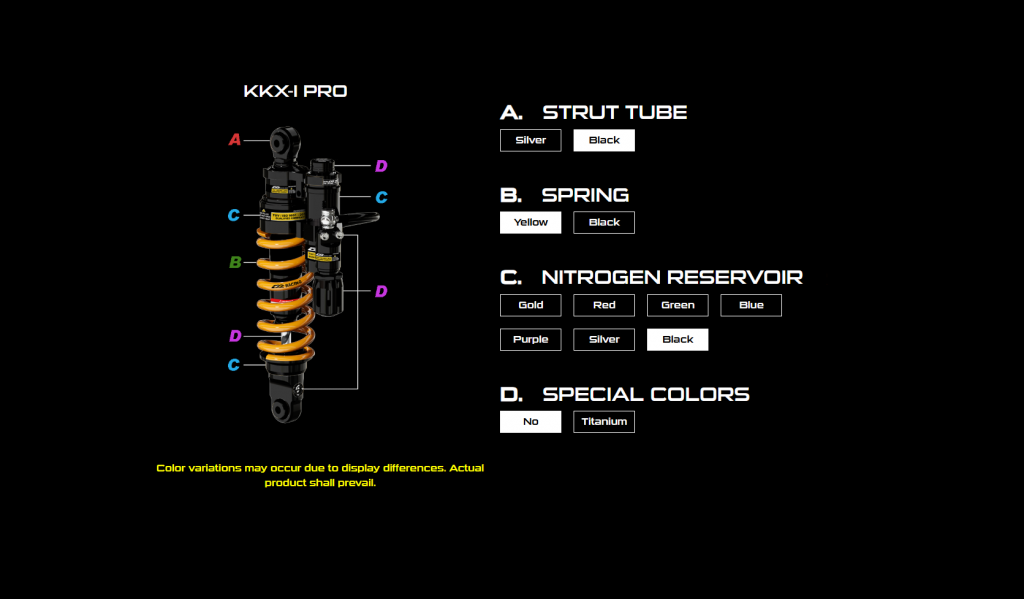Select Red nitrogen reservoir color
Screen dimensions: 1024x599
coord(604,305)
